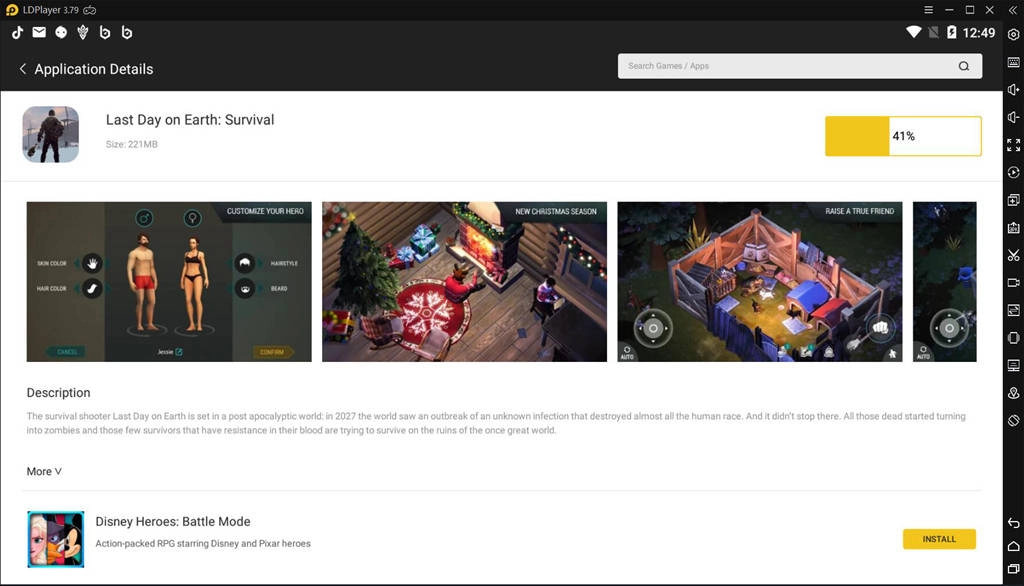The width and height of the screenshot is (1024, 586).
Task: Collapse the right sidebar with double-chevron
Action: tap(1013, 10)
